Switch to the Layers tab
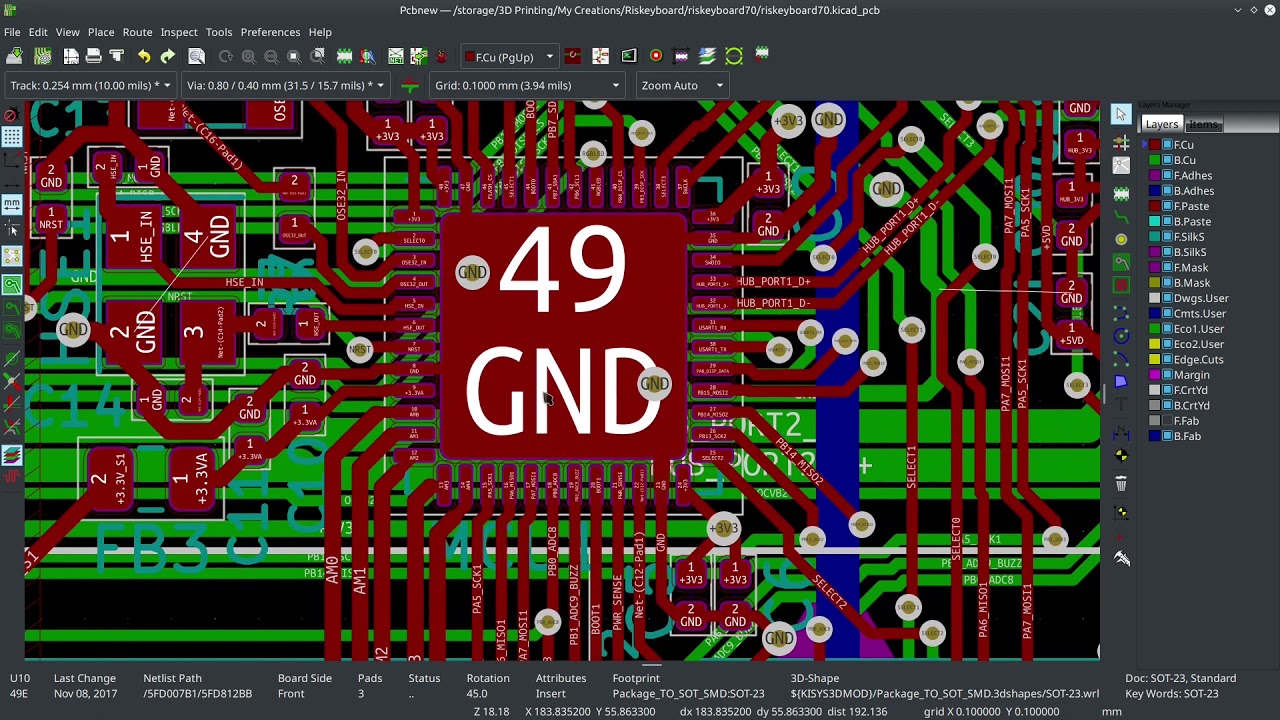Screen dimensions: 1280x720 click(1161, 124)
